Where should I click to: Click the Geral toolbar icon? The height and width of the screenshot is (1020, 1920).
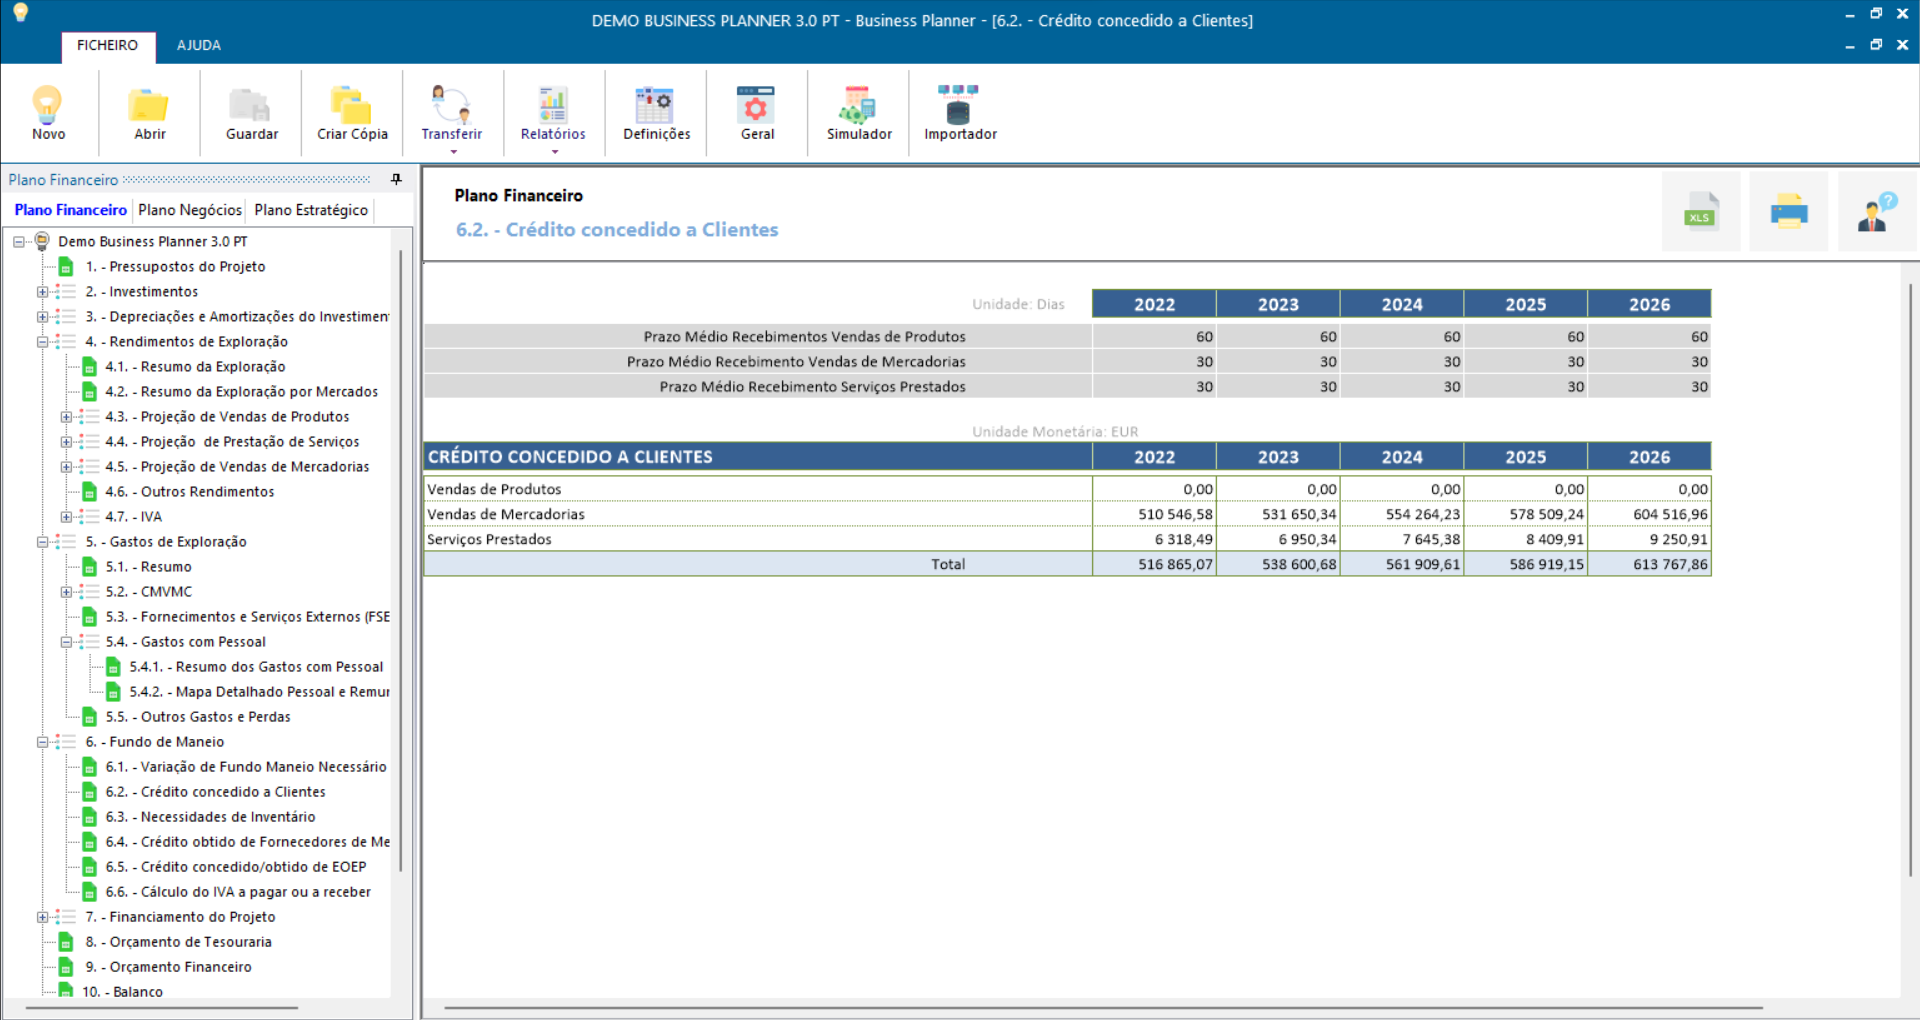757,105
